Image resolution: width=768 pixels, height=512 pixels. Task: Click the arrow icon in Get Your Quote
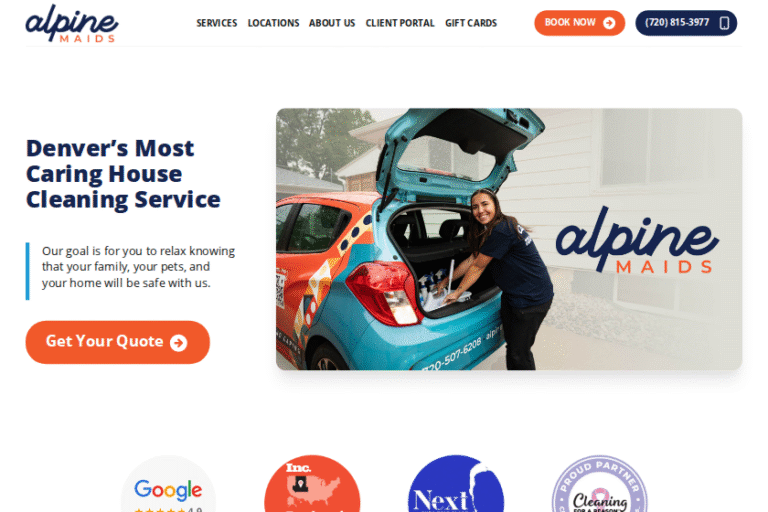tap(178, 342)
